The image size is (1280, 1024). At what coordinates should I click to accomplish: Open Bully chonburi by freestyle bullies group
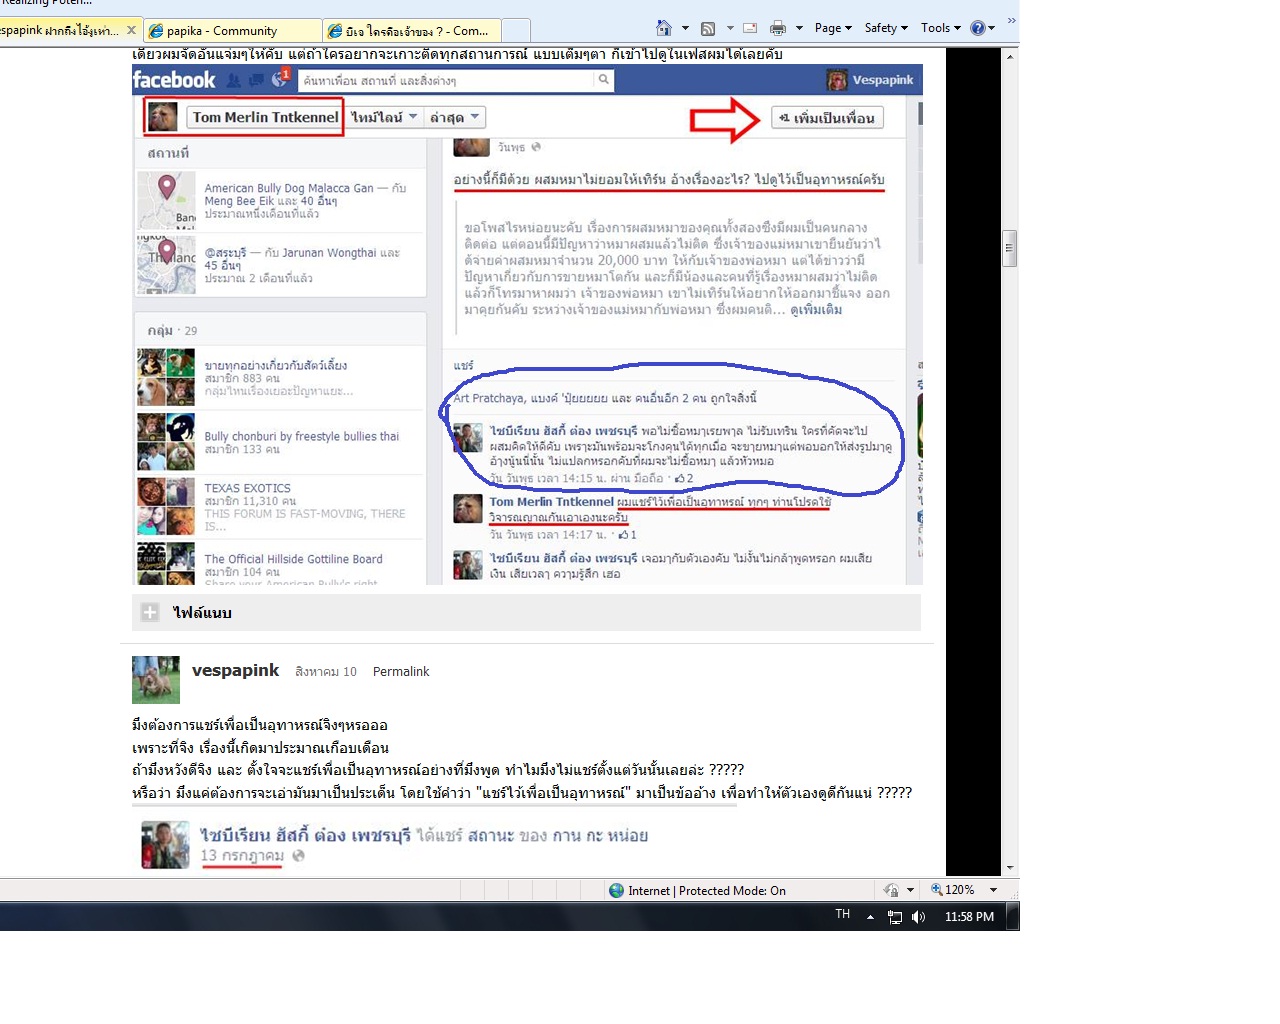point(302,436)
